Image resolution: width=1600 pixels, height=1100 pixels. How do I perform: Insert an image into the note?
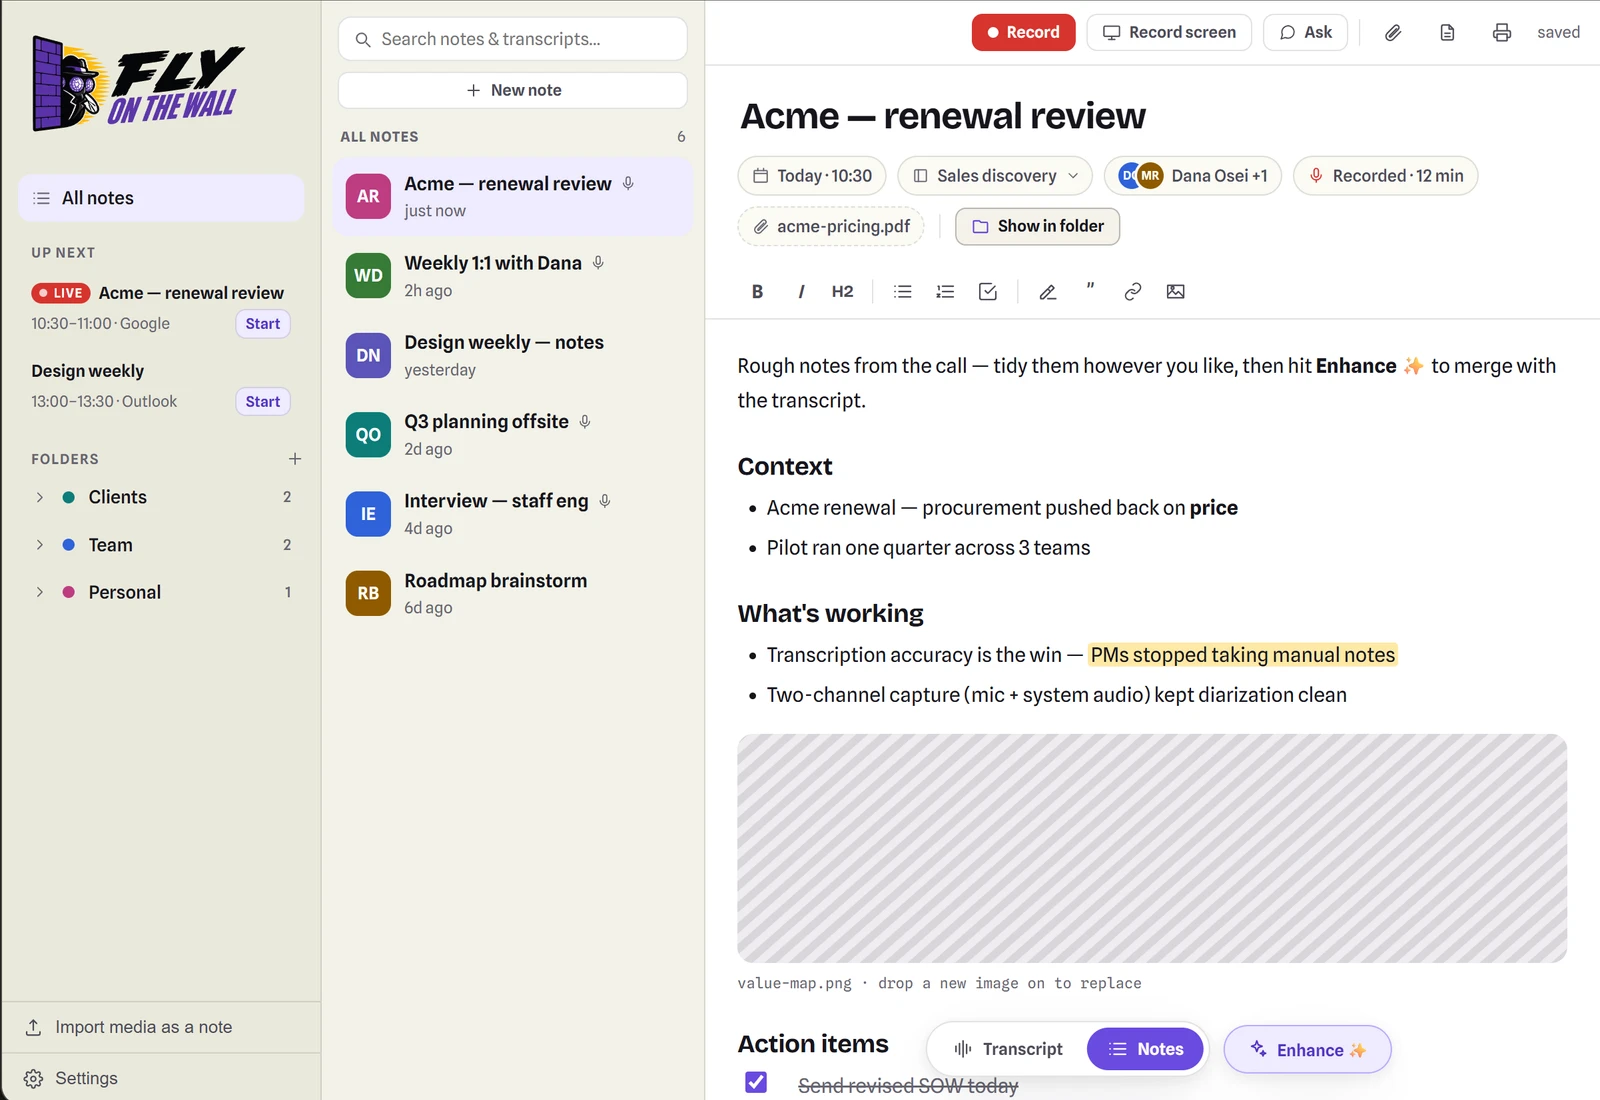tap(1176, 292)
